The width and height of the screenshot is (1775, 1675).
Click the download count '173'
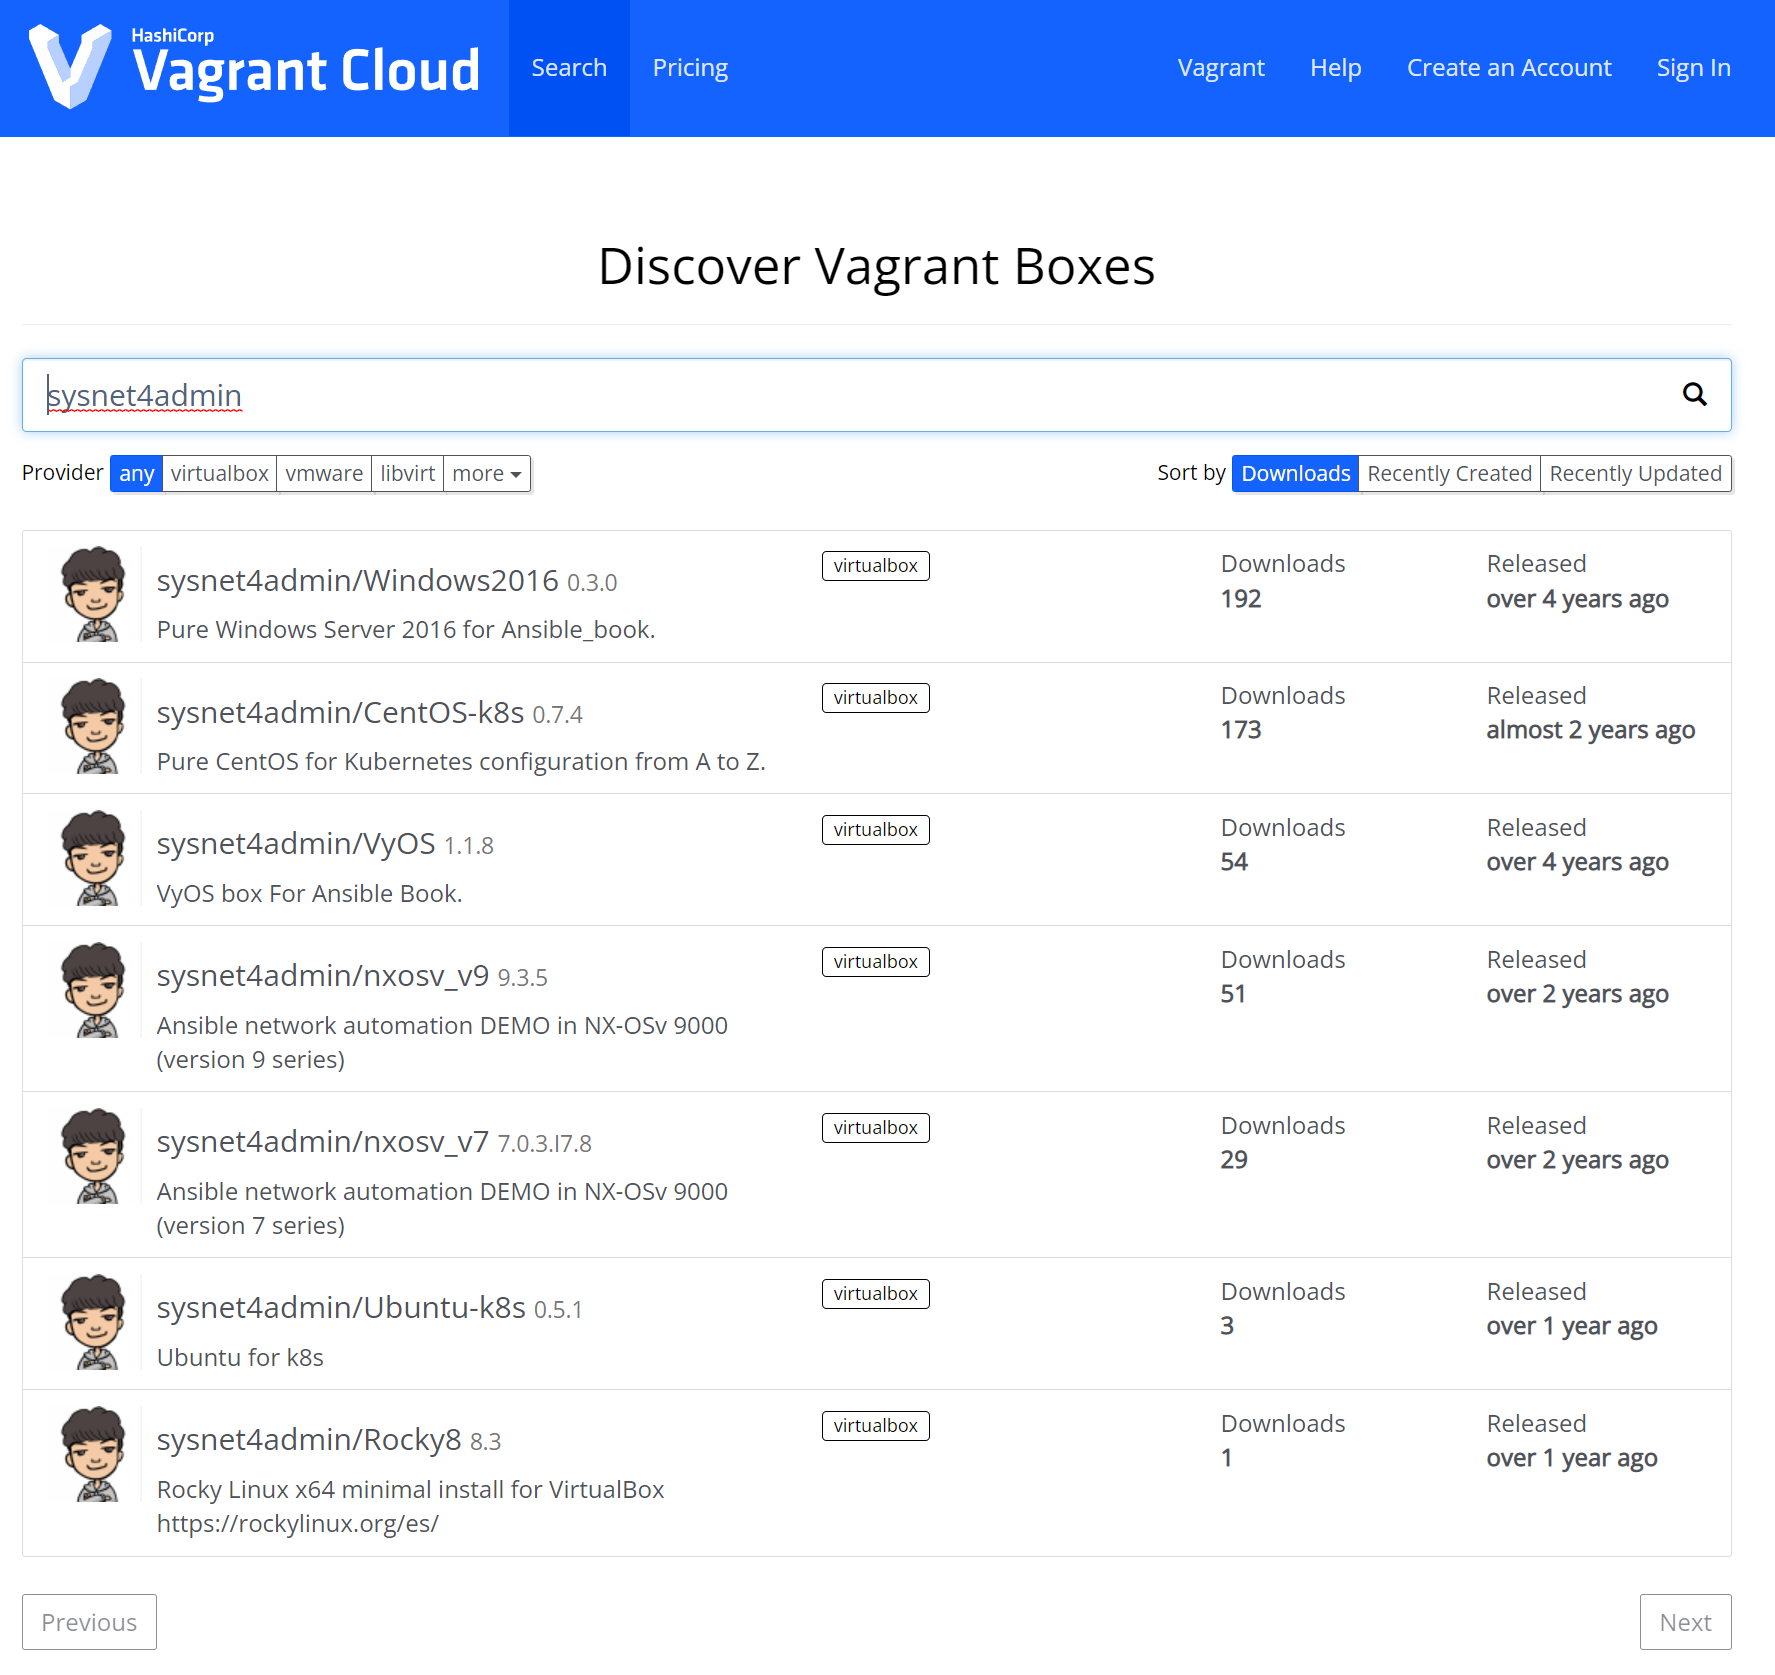point(1241,730)
